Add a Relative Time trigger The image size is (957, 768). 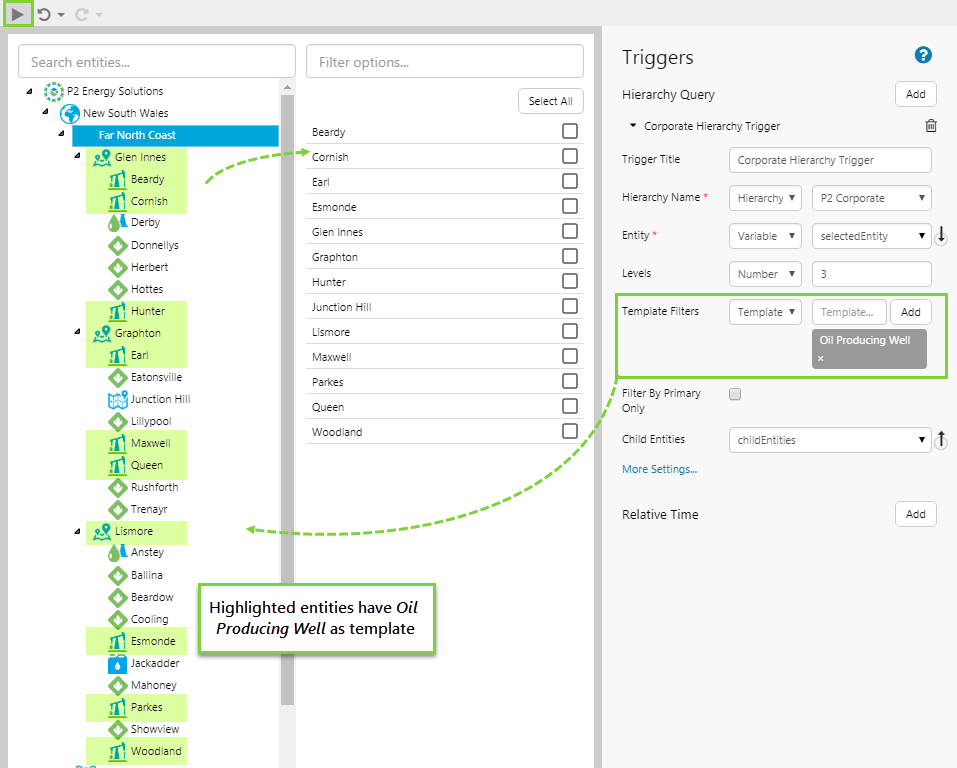915,514
